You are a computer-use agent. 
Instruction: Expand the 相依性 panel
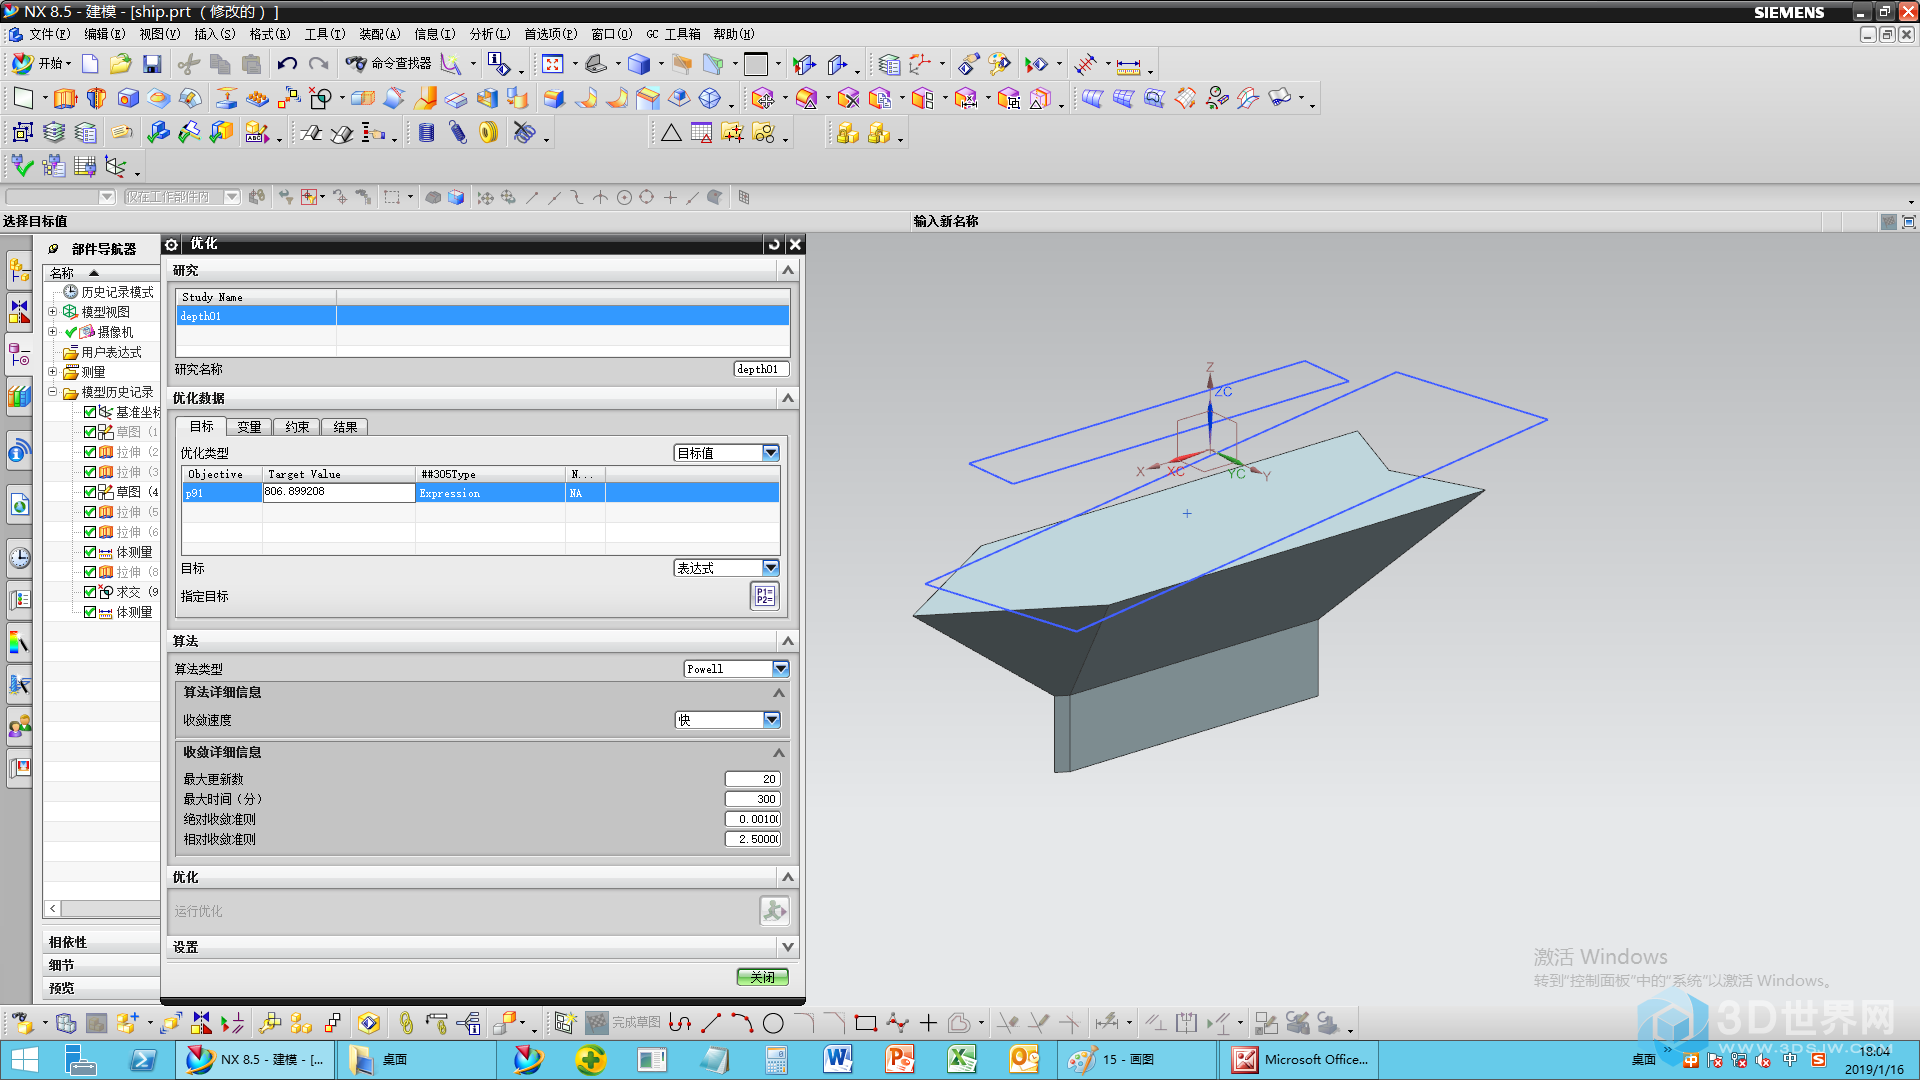[x=101, y=942]
